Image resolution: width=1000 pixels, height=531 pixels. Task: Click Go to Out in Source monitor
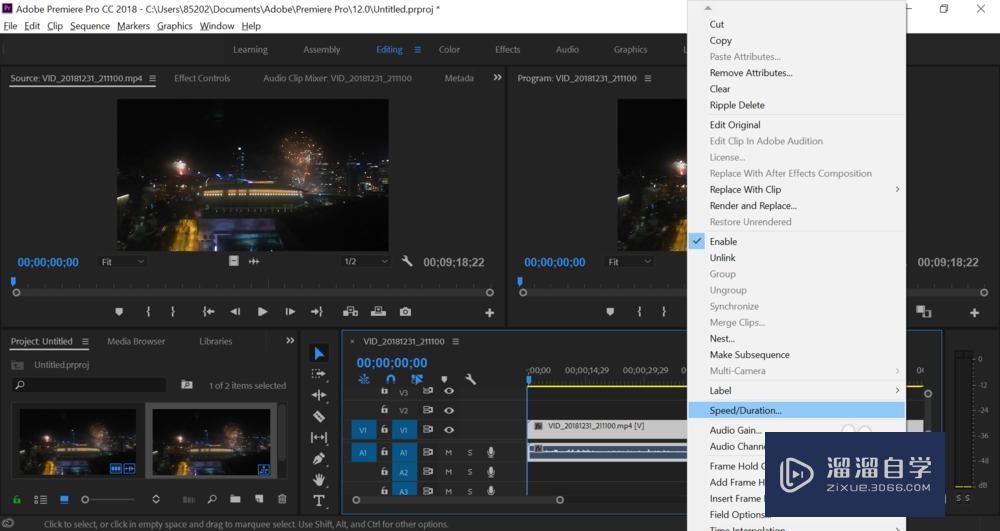coord(317,312)
